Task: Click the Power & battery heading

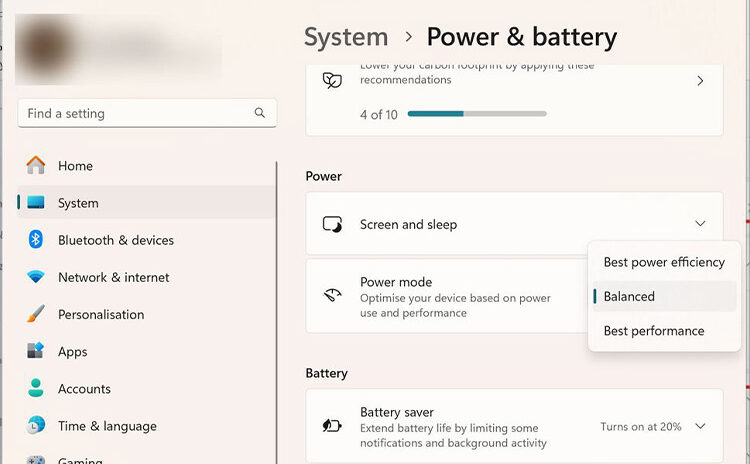Action: coord(522,37)
